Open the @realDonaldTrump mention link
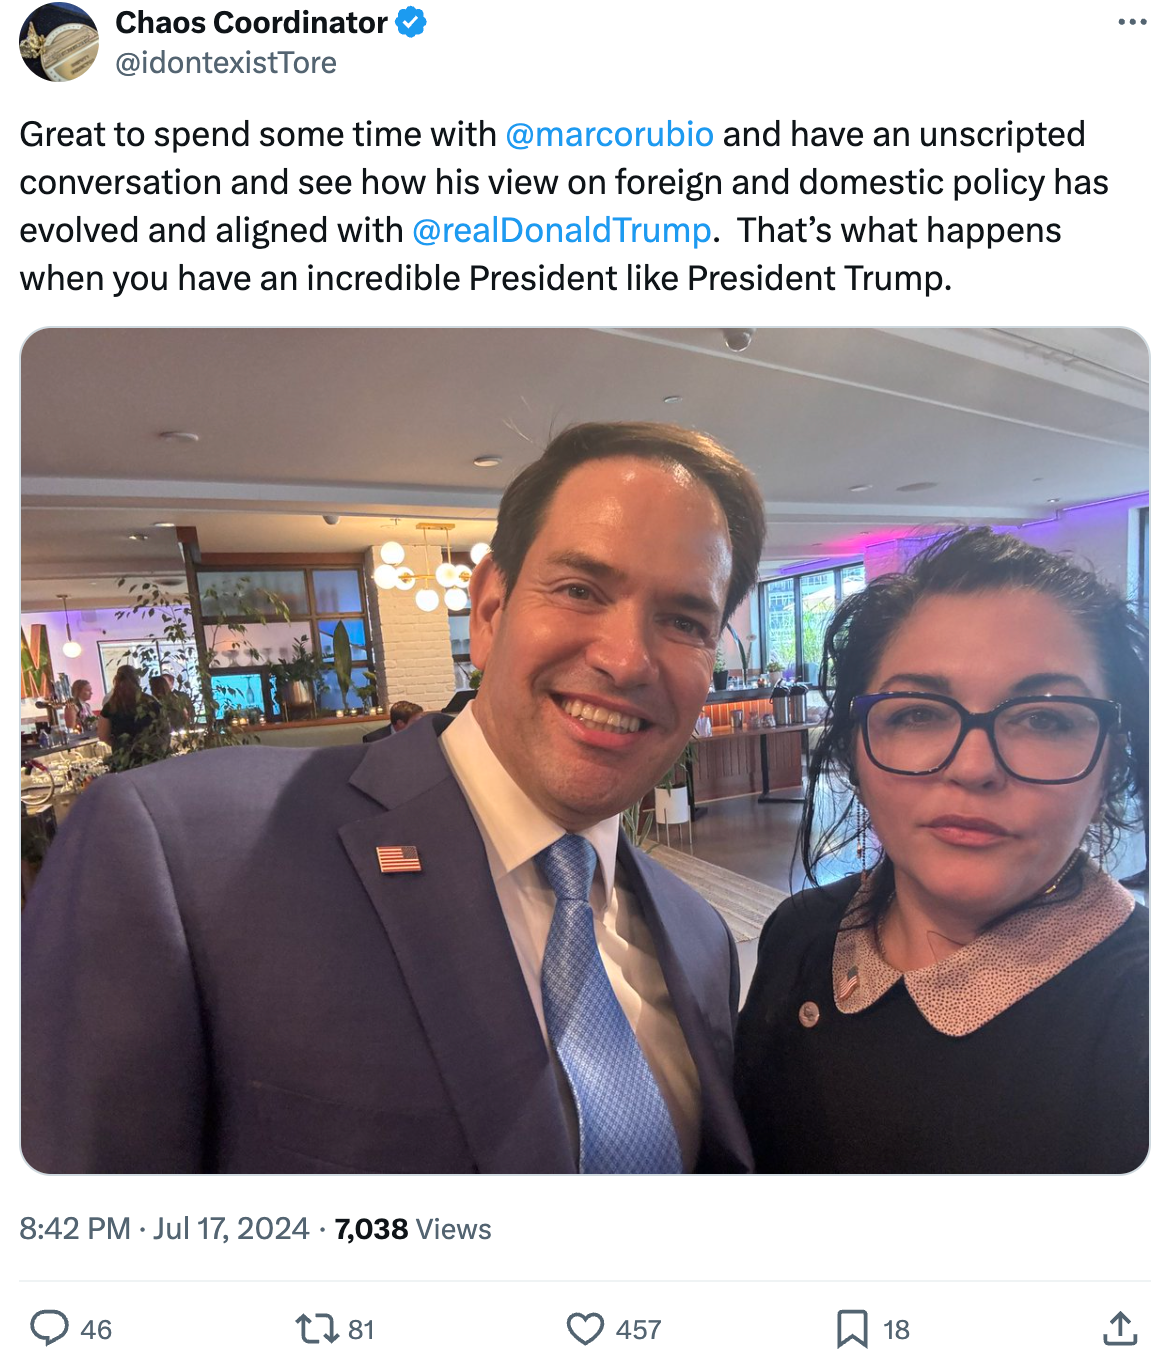1168x1370 pixels. pos(561,230)
